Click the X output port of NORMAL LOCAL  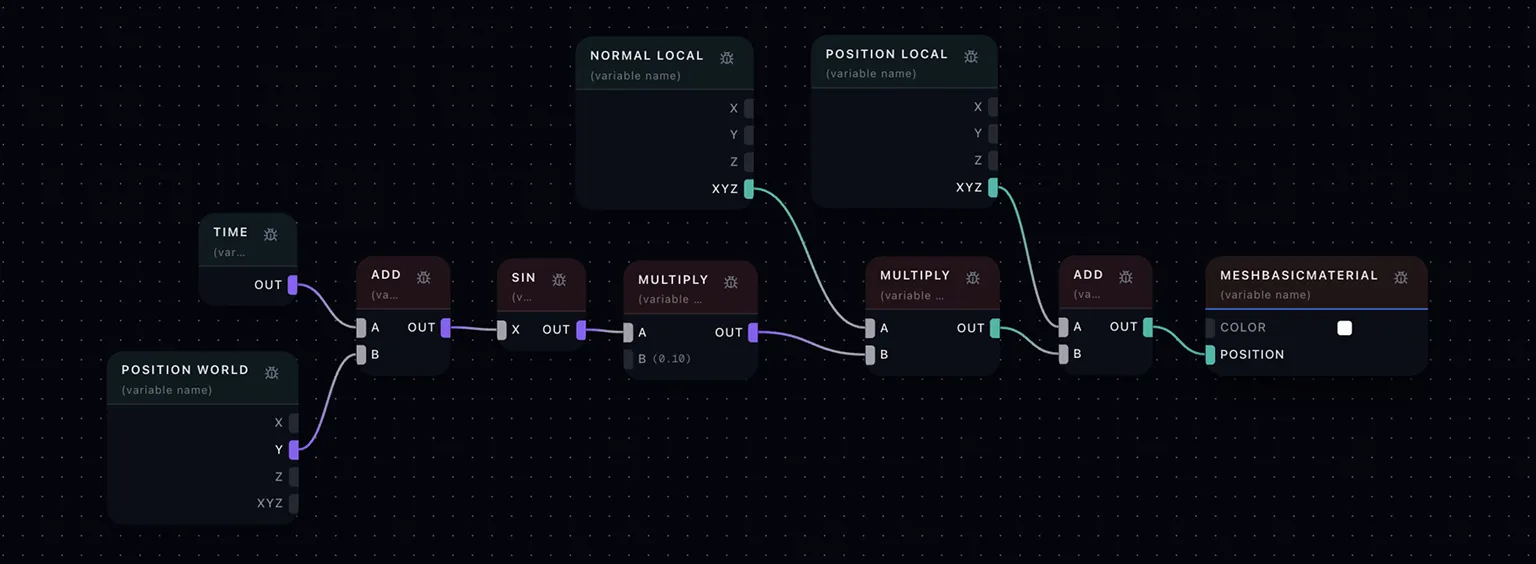coord(748,109)
